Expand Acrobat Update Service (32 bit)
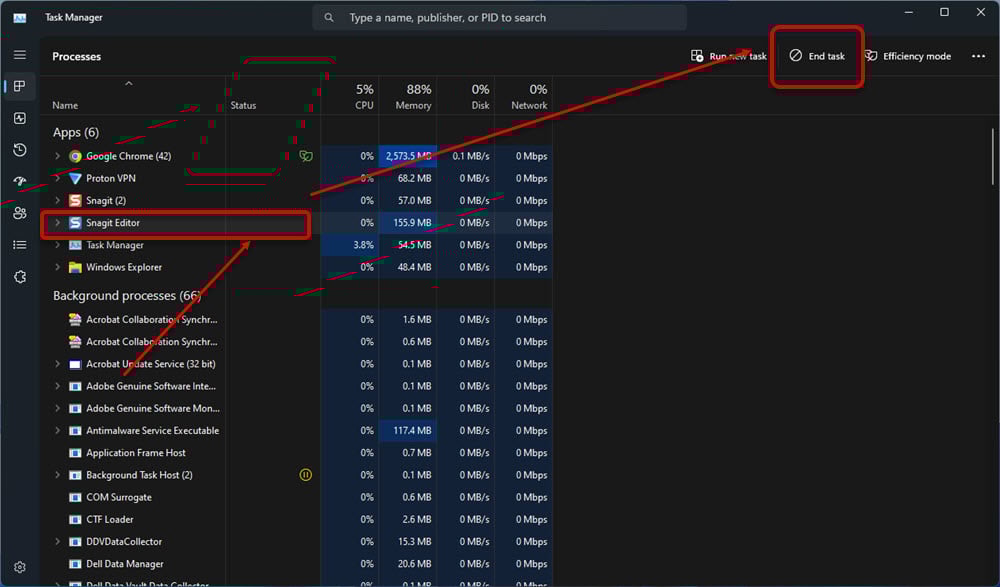 57,364
